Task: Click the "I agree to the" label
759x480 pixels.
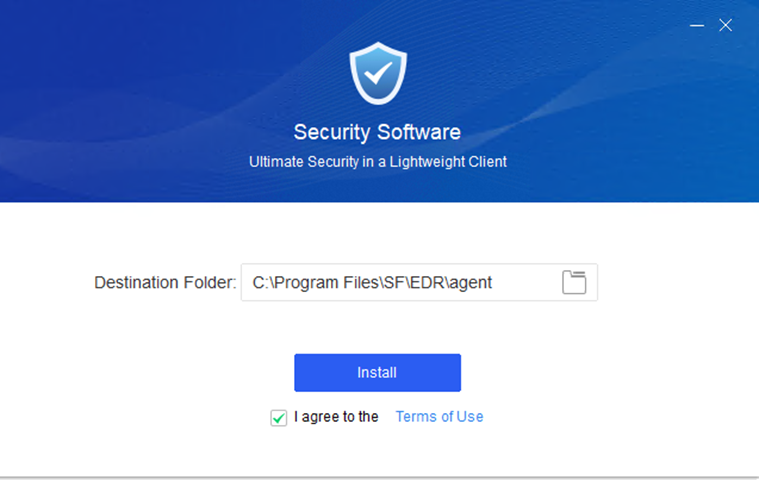Action: point(336,417)
